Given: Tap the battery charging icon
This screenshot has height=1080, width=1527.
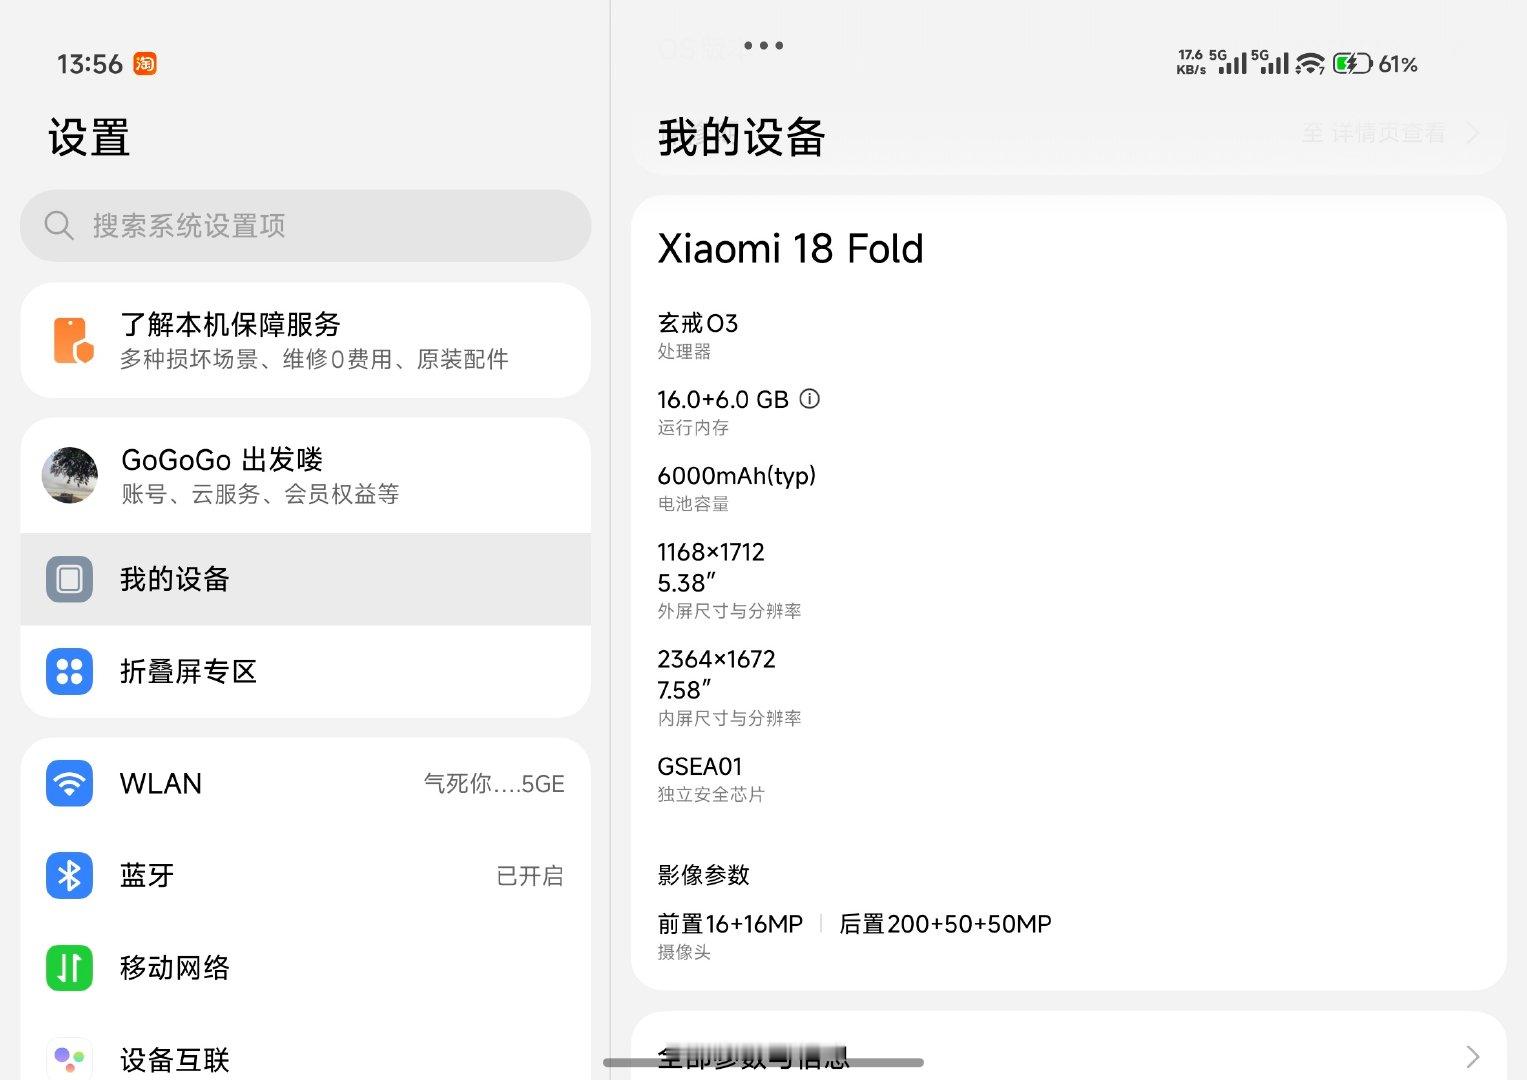Looking at the screenshot, I should [1352, 64].
